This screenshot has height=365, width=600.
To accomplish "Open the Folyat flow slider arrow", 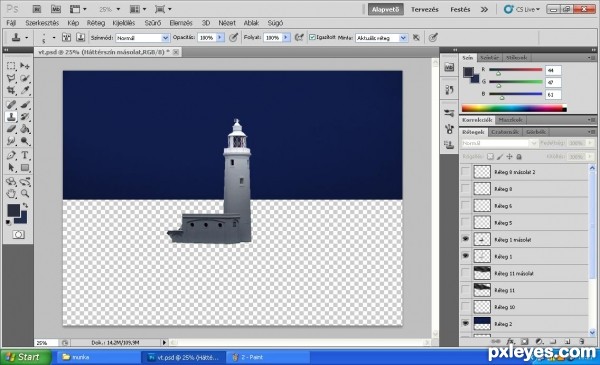I will [x=286, y=37].
